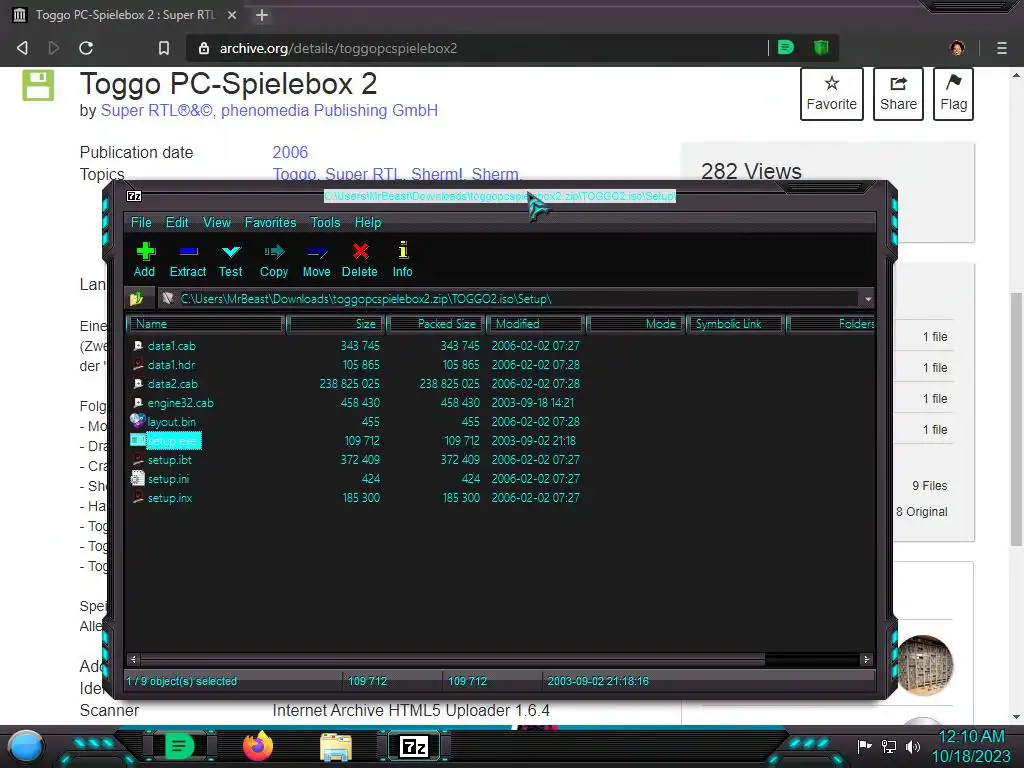Image resolution: width=1024 pixels, height=768 pixels.
Task: Click the Copy toolbar icon
Action: tap(274, 252)
